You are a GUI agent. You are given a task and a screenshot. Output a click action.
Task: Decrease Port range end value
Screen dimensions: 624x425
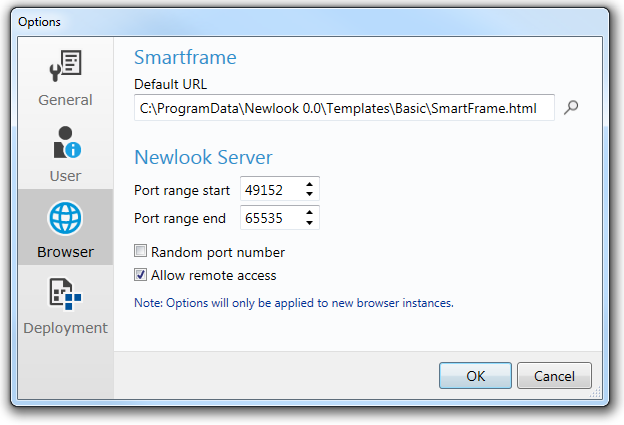tap(309, 223)
